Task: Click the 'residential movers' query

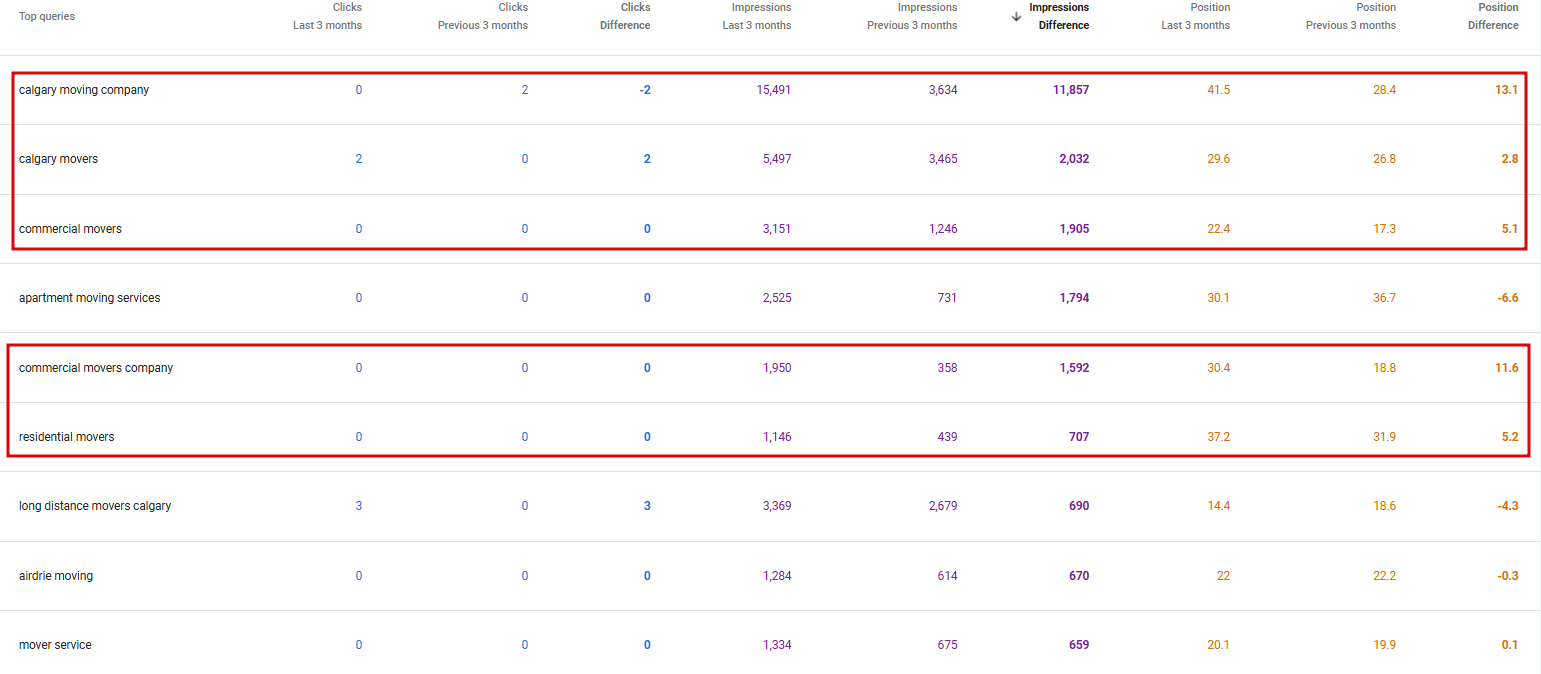Action: (x=67, y=437)
